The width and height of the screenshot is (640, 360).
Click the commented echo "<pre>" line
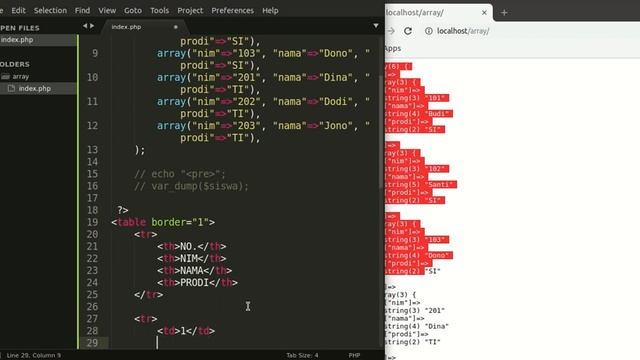tap(180, 174)
